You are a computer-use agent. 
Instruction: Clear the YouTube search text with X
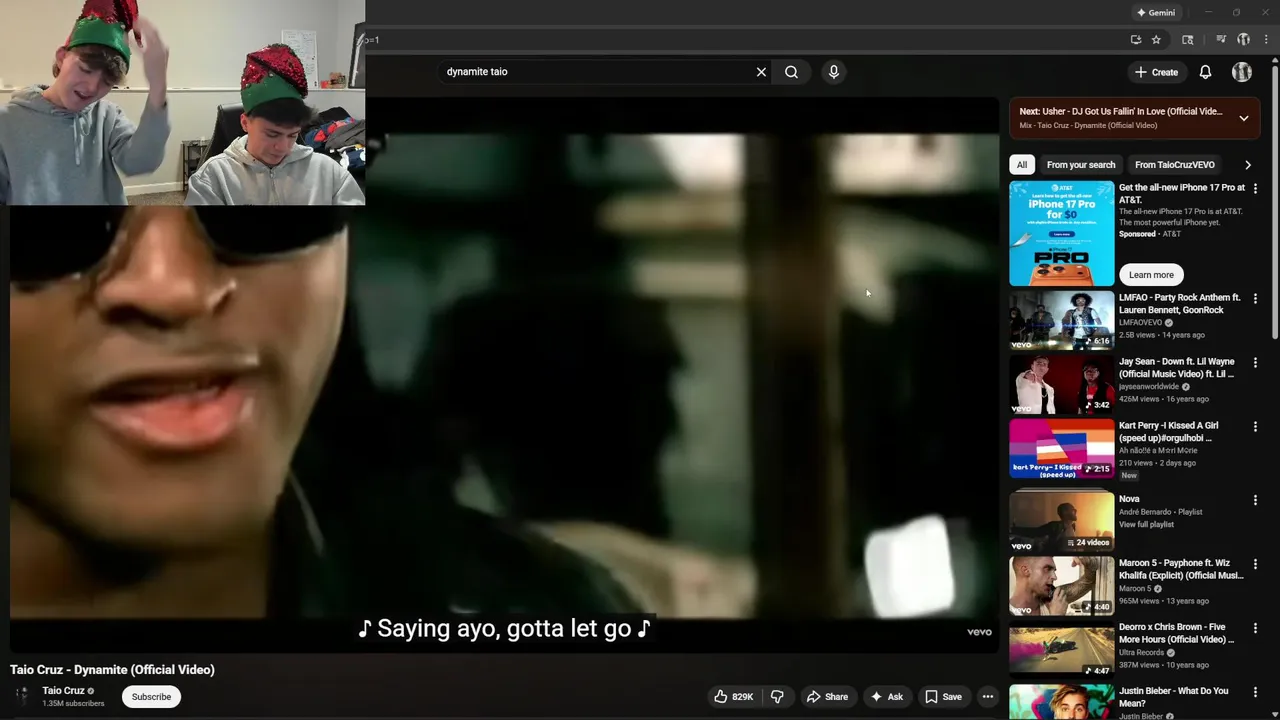(x=761, y=72)
